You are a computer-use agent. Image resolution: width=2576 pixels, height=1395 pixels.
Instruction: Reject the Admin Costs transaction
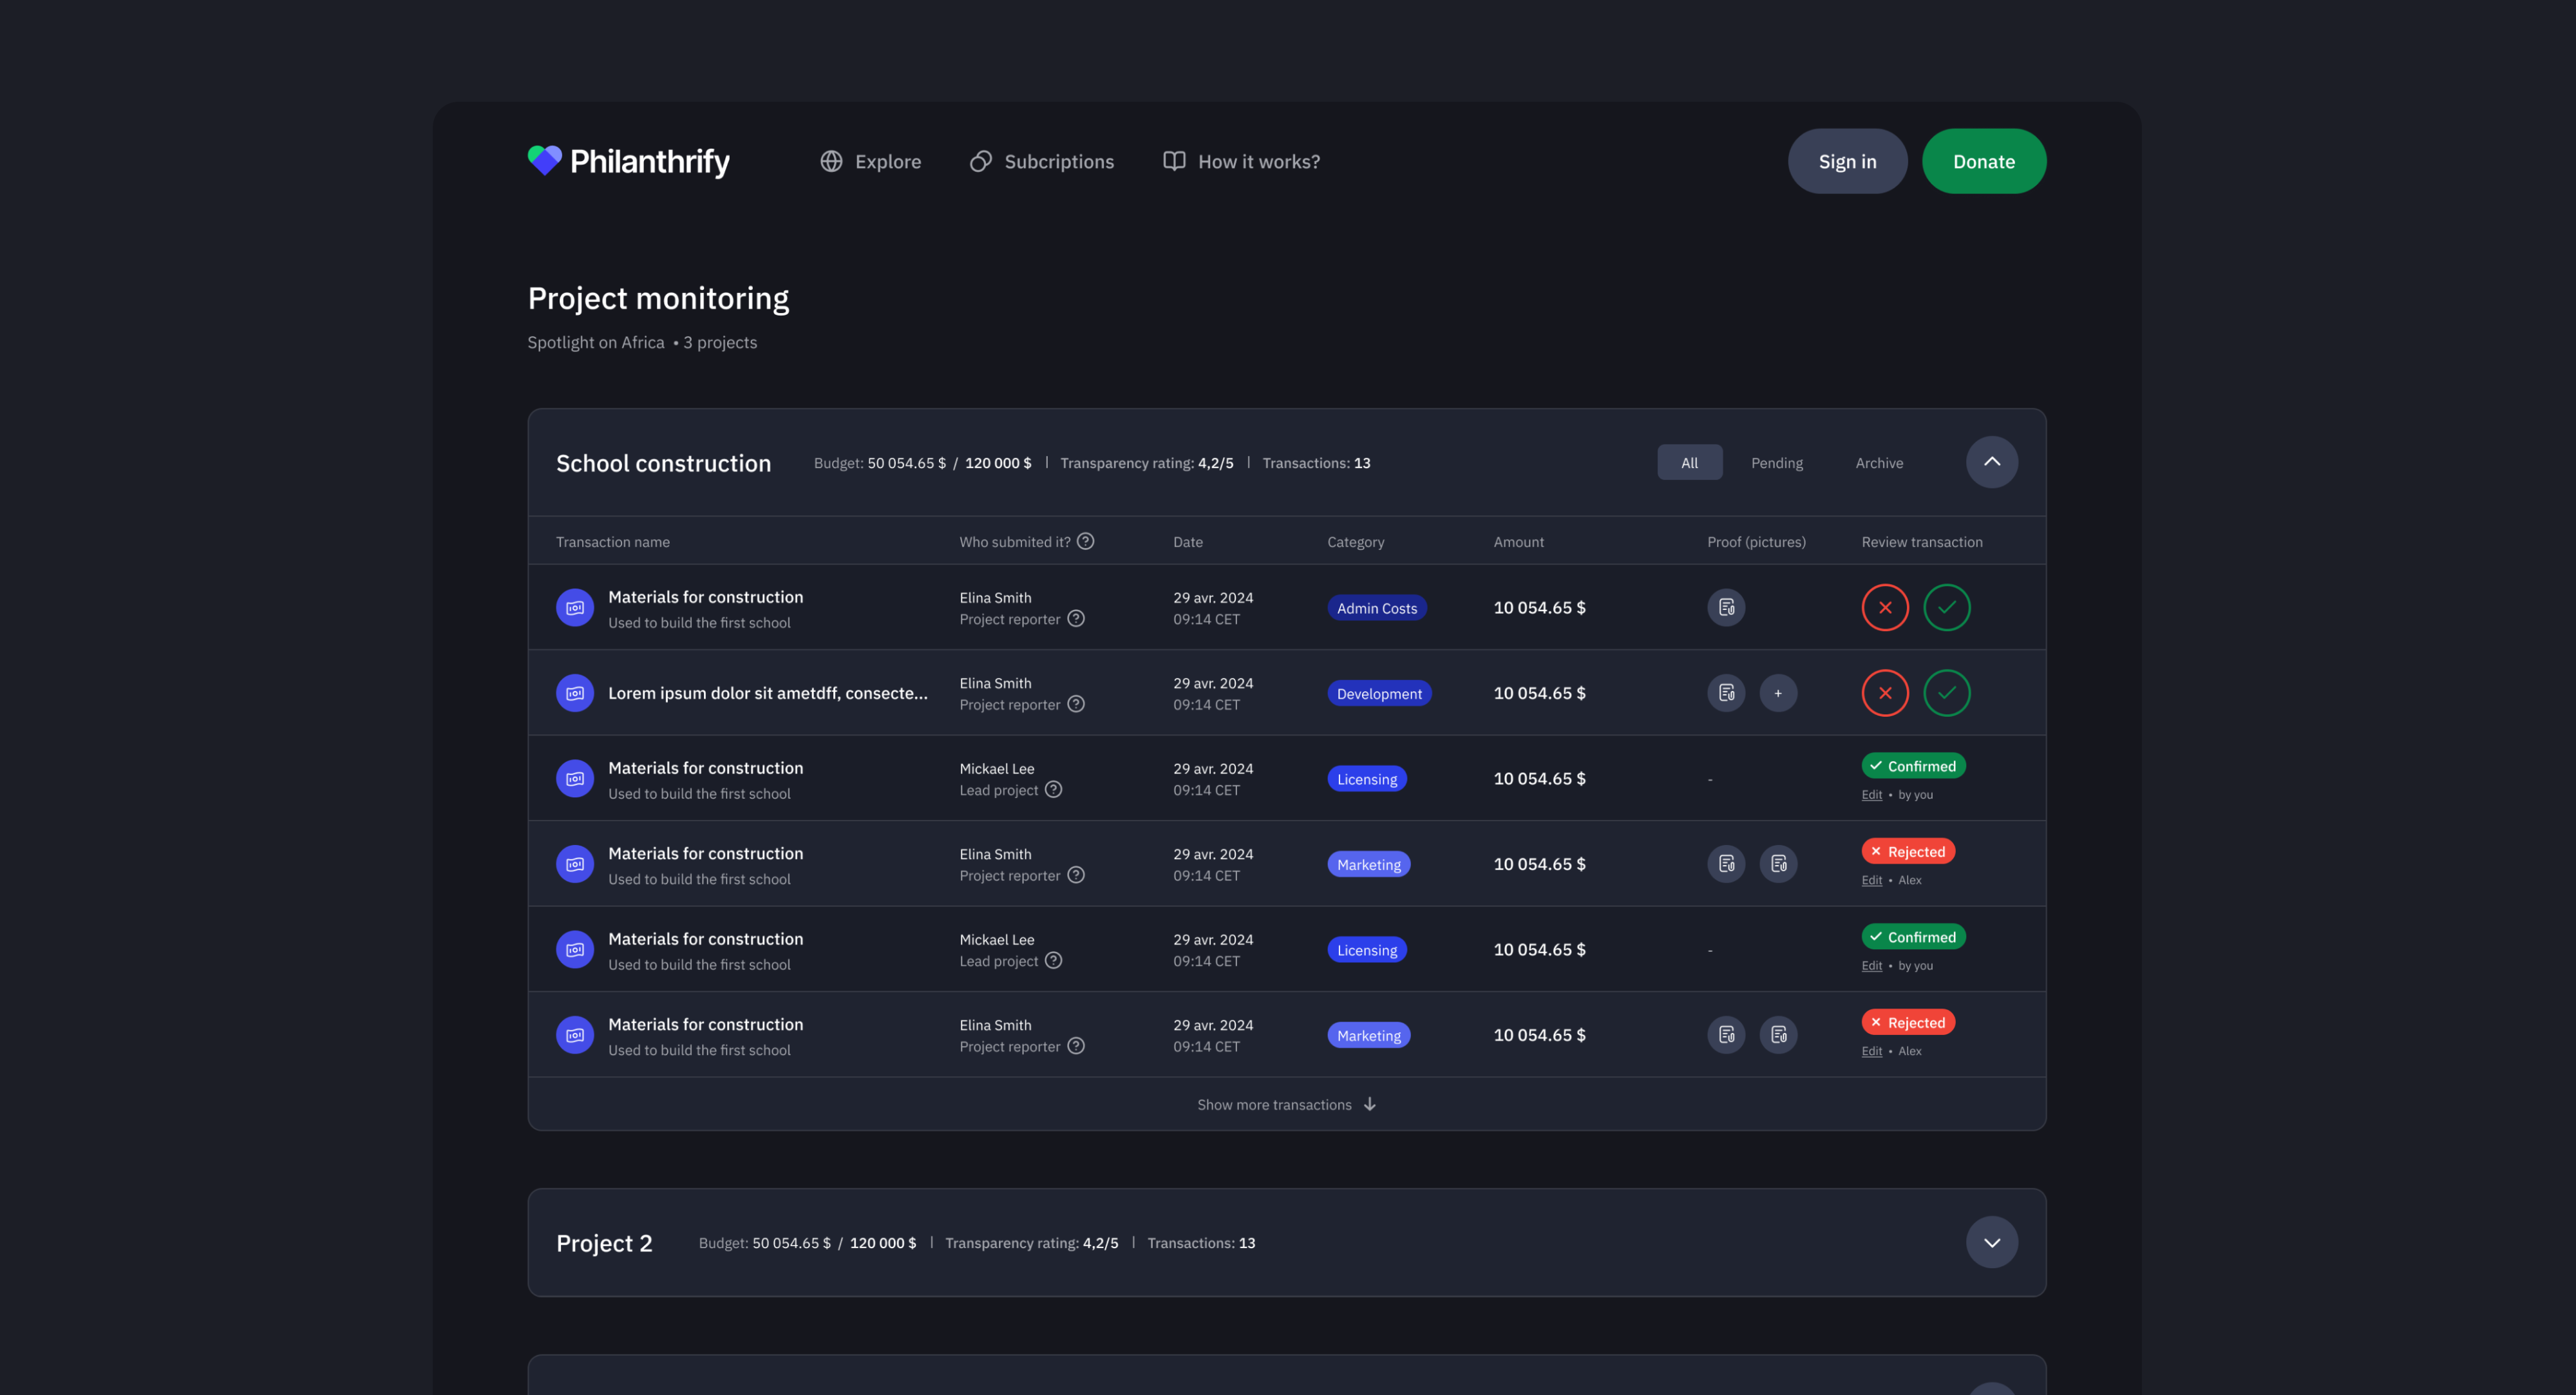pos(1885,608)
